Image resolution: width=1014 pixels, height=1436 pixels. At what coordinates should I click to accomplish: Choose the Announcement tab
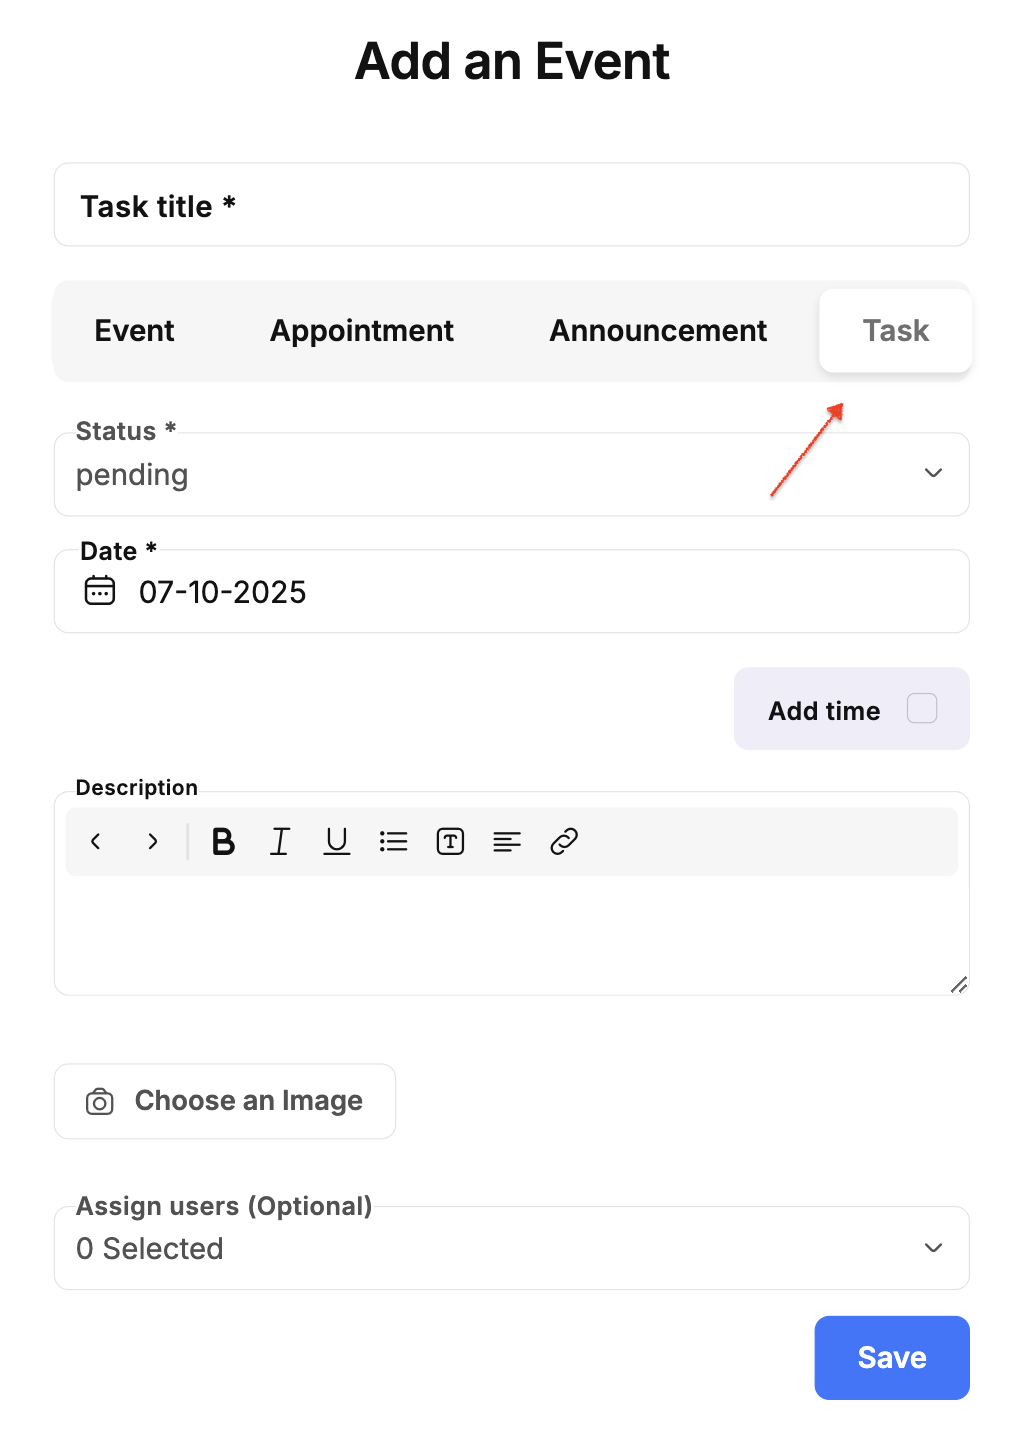pos(658,331)
